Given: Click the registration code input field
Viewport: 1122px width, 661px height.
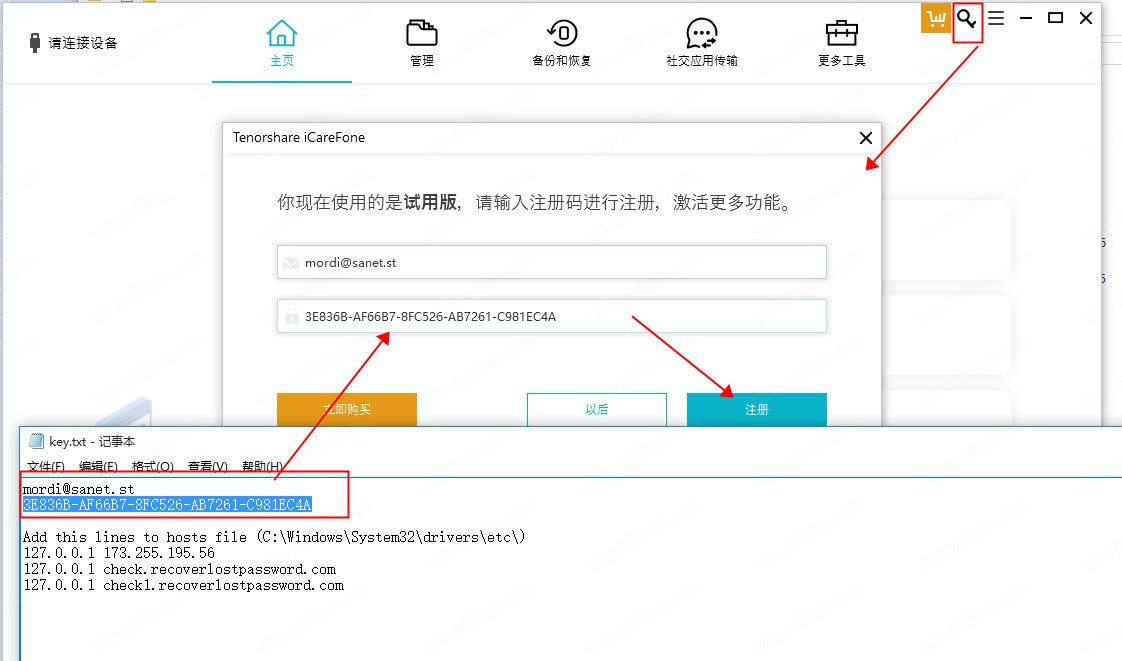Looking at the screenshot, I should (552, 316).
